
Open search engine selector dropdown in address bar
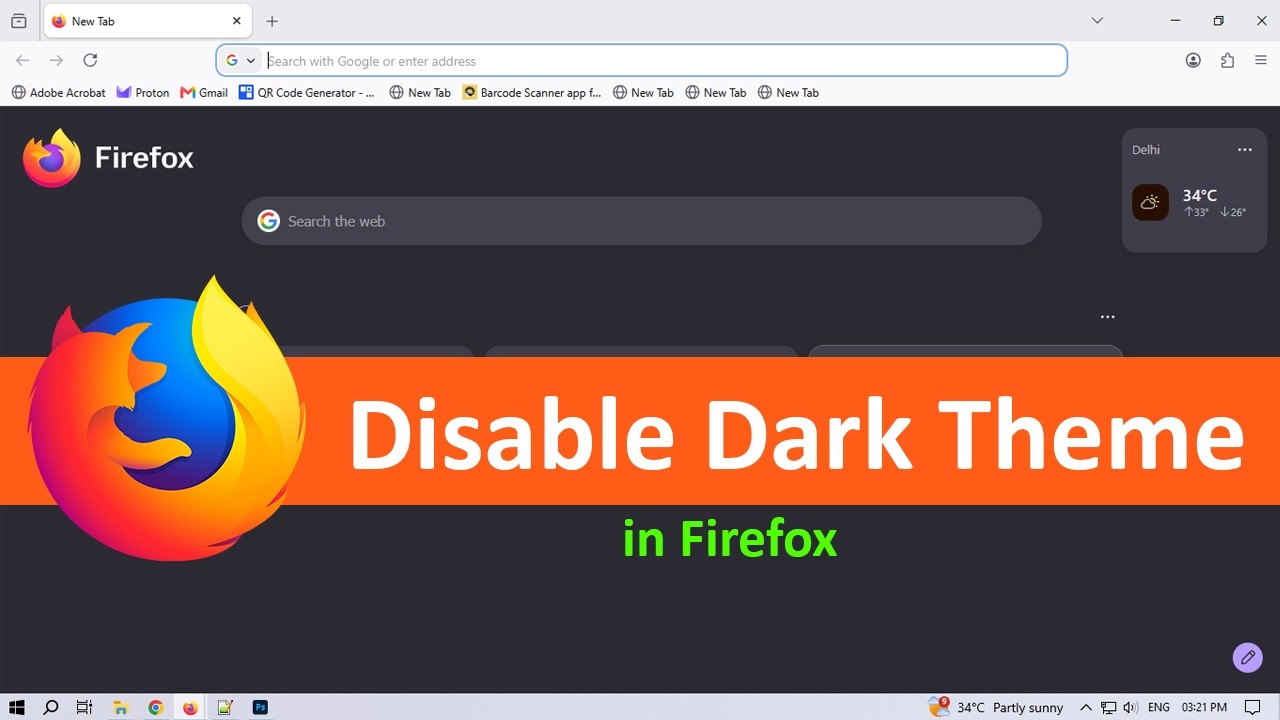point(241,61)
